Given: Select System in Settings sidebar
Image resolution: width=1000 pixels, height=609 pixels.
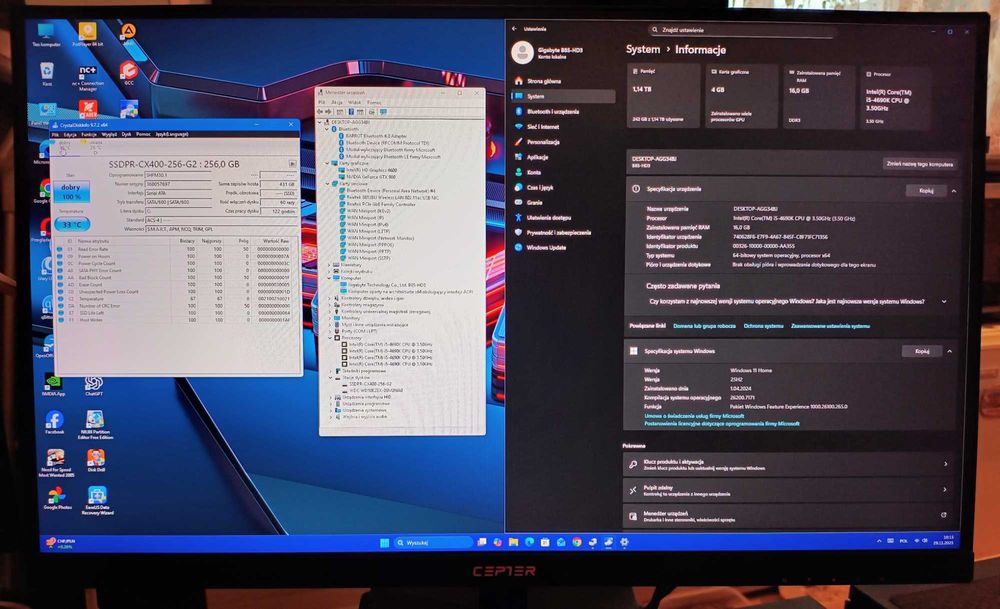Looking at the screenshot, I should [563, 96].
